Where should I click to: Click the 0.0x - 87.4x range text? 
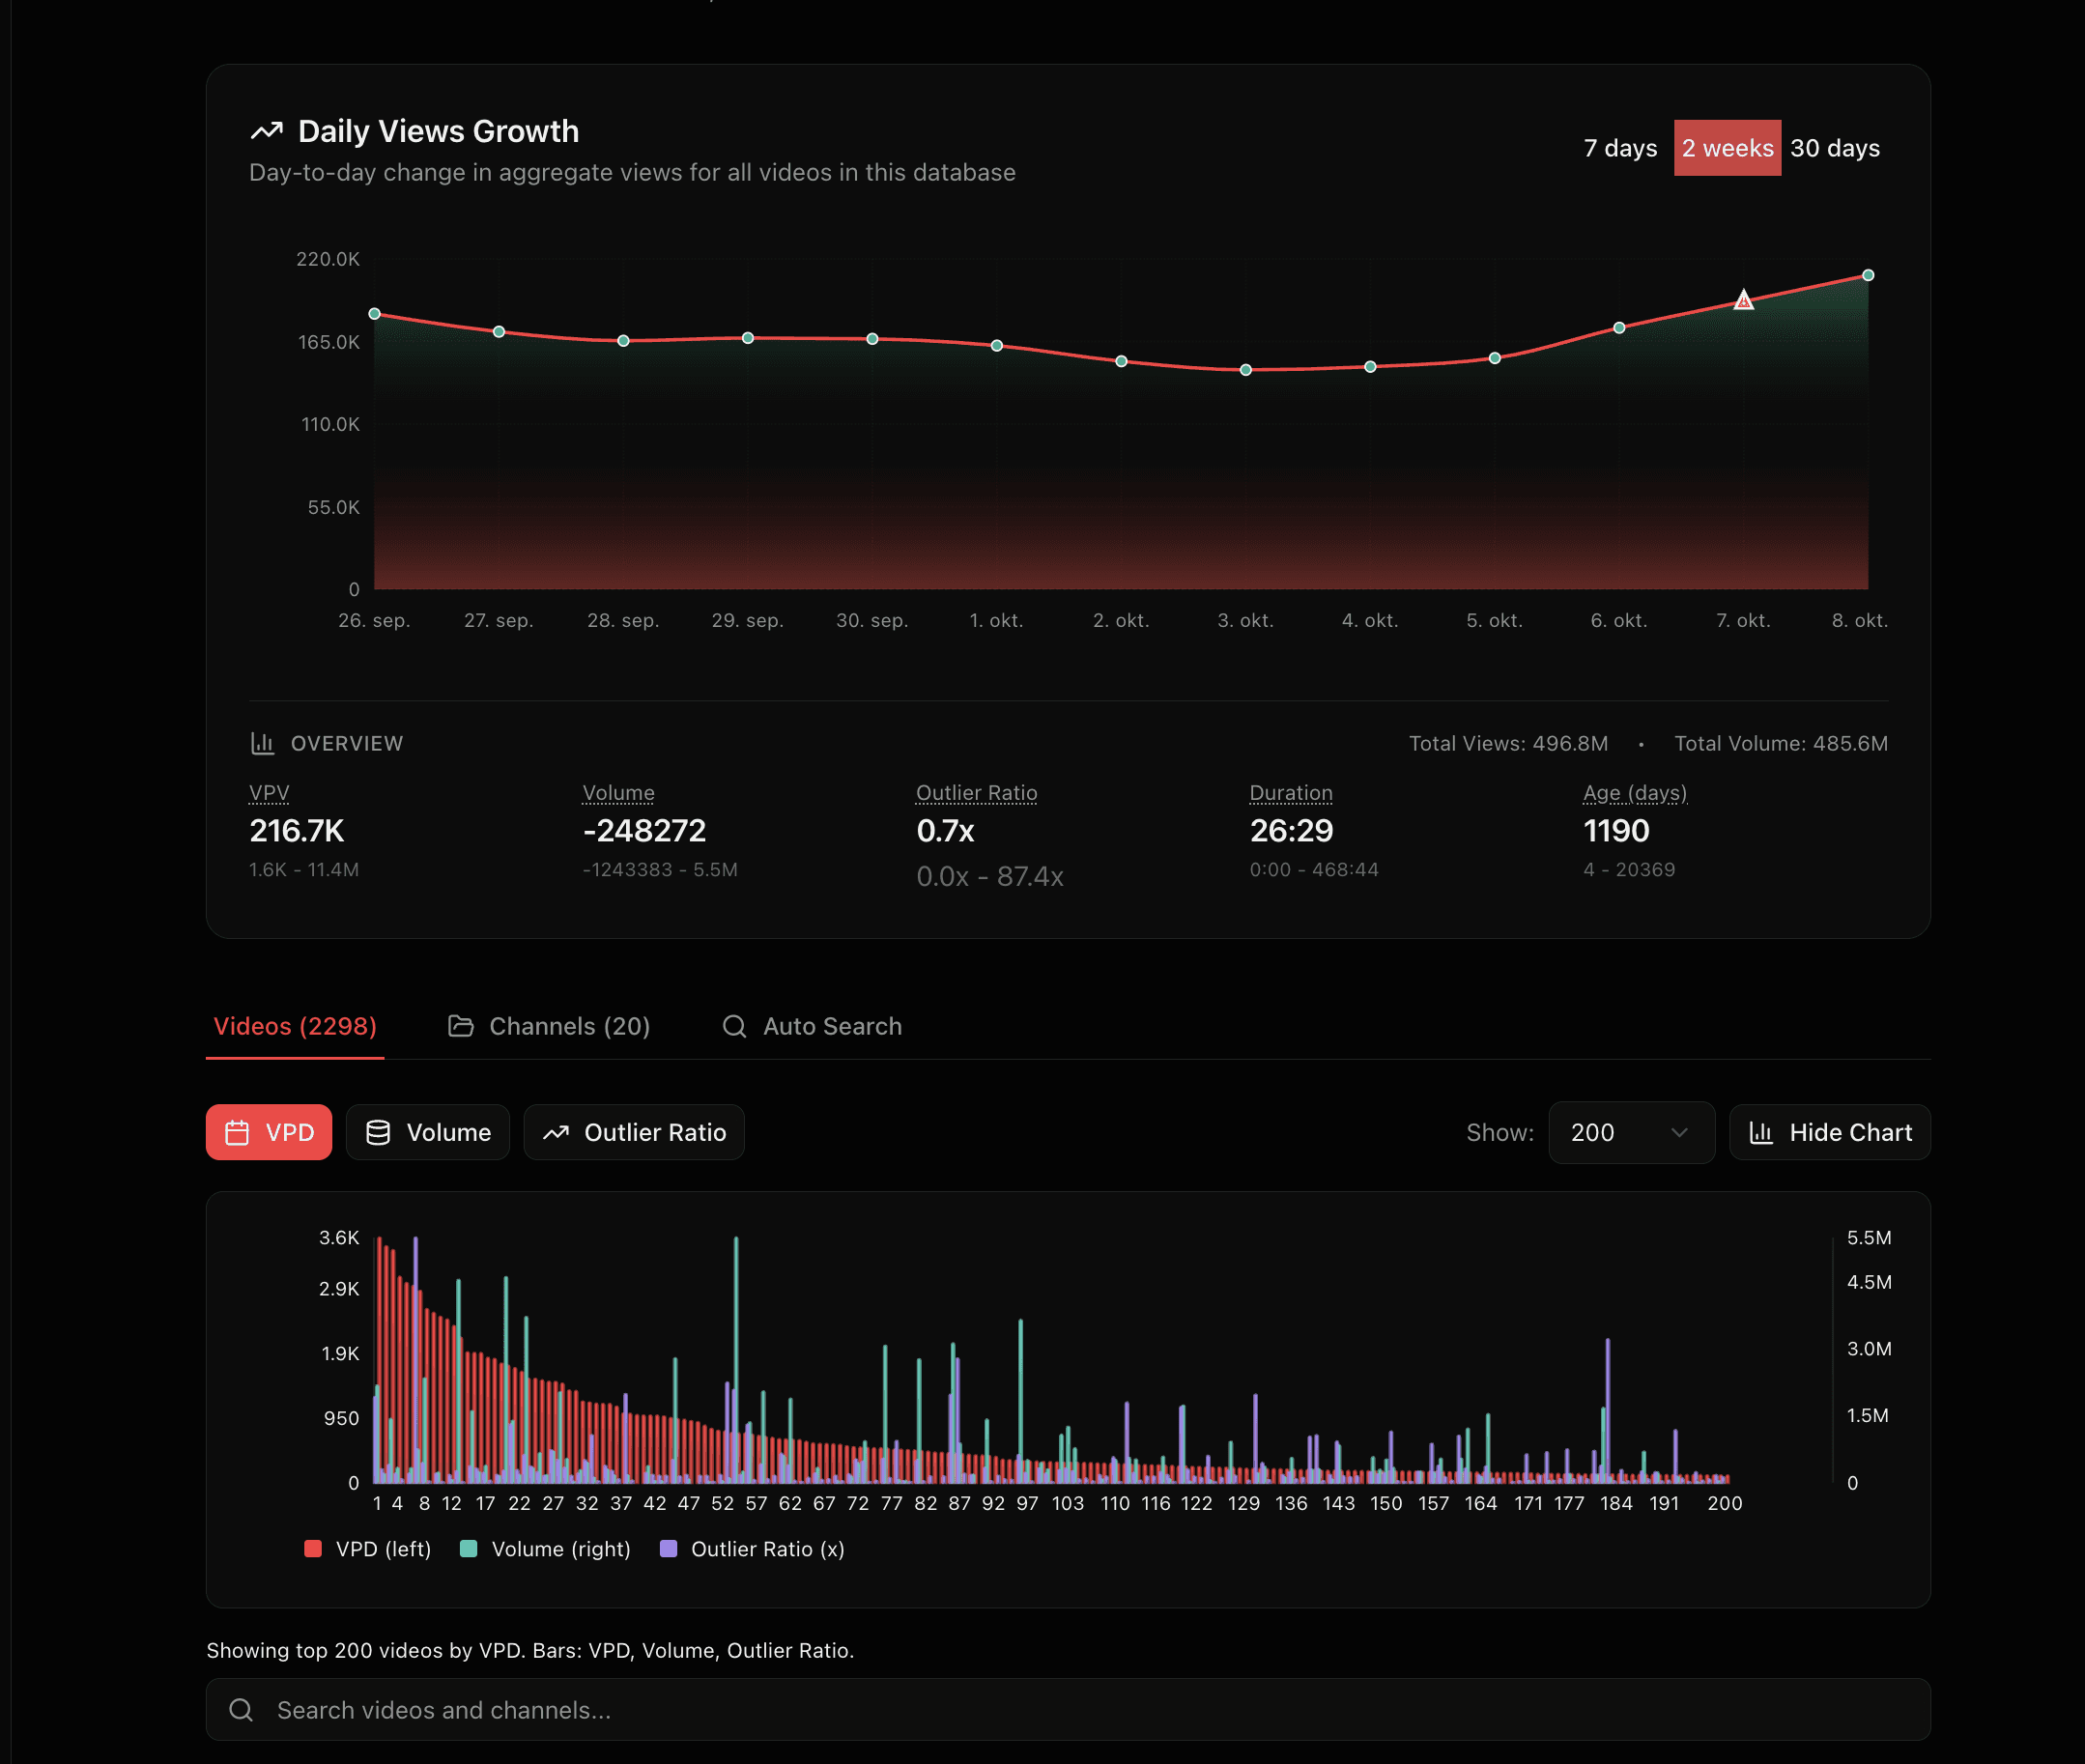pyautogui.click(x=990, y=876)
